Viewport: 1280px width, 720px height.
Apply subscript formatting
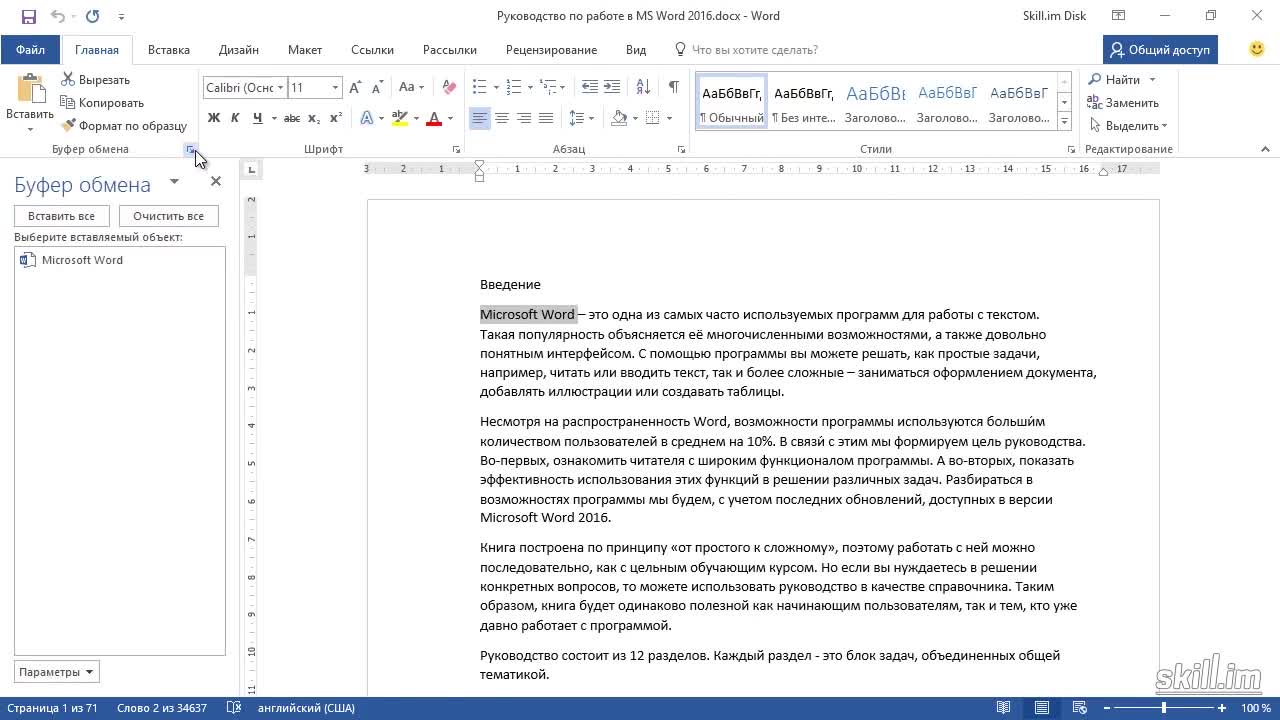(314, 118)
